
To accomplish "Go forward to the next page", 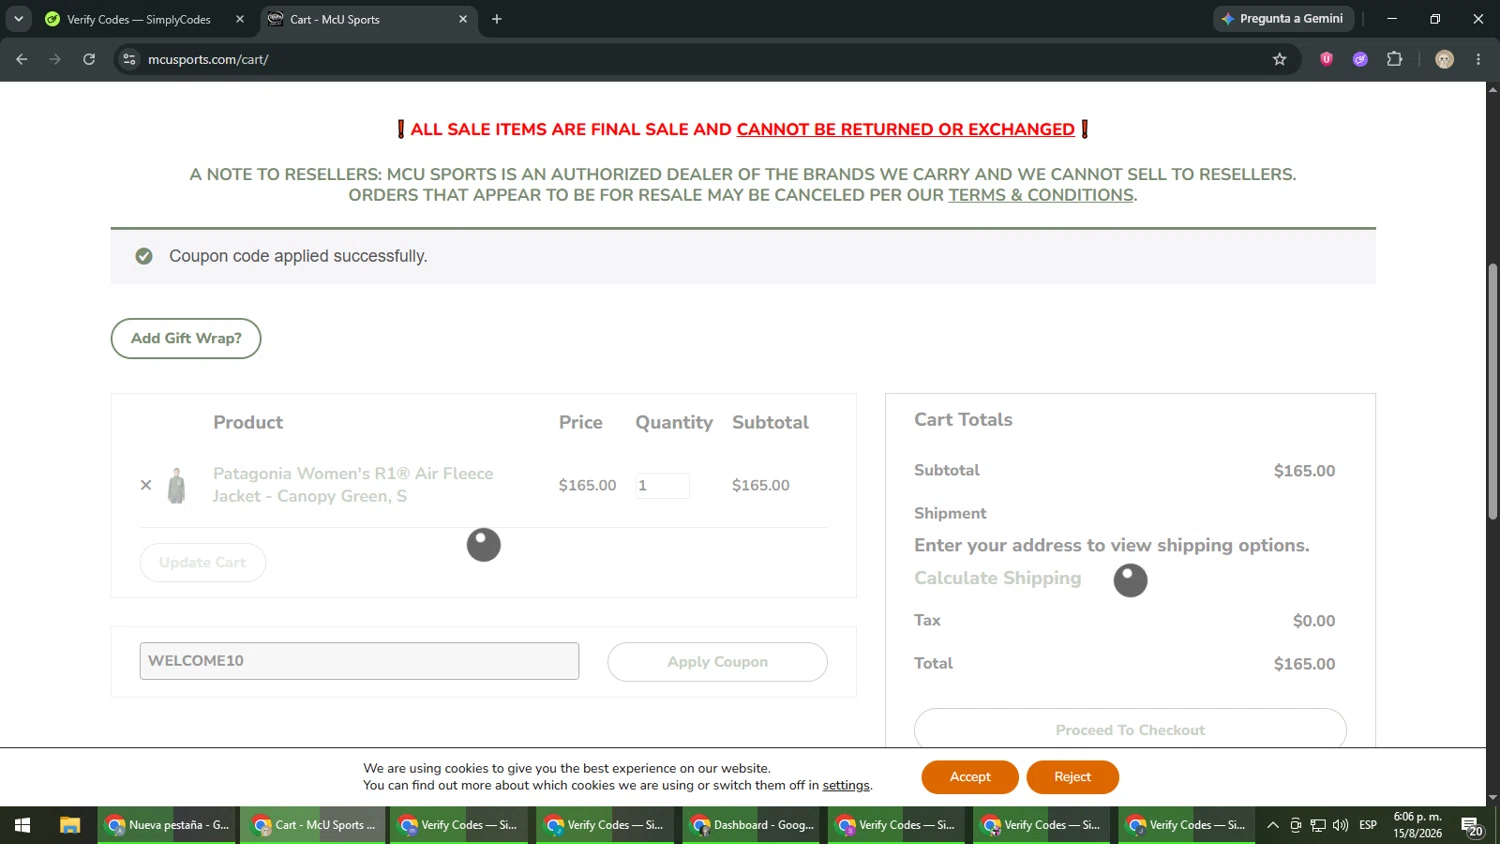I will tap(55, 59).
